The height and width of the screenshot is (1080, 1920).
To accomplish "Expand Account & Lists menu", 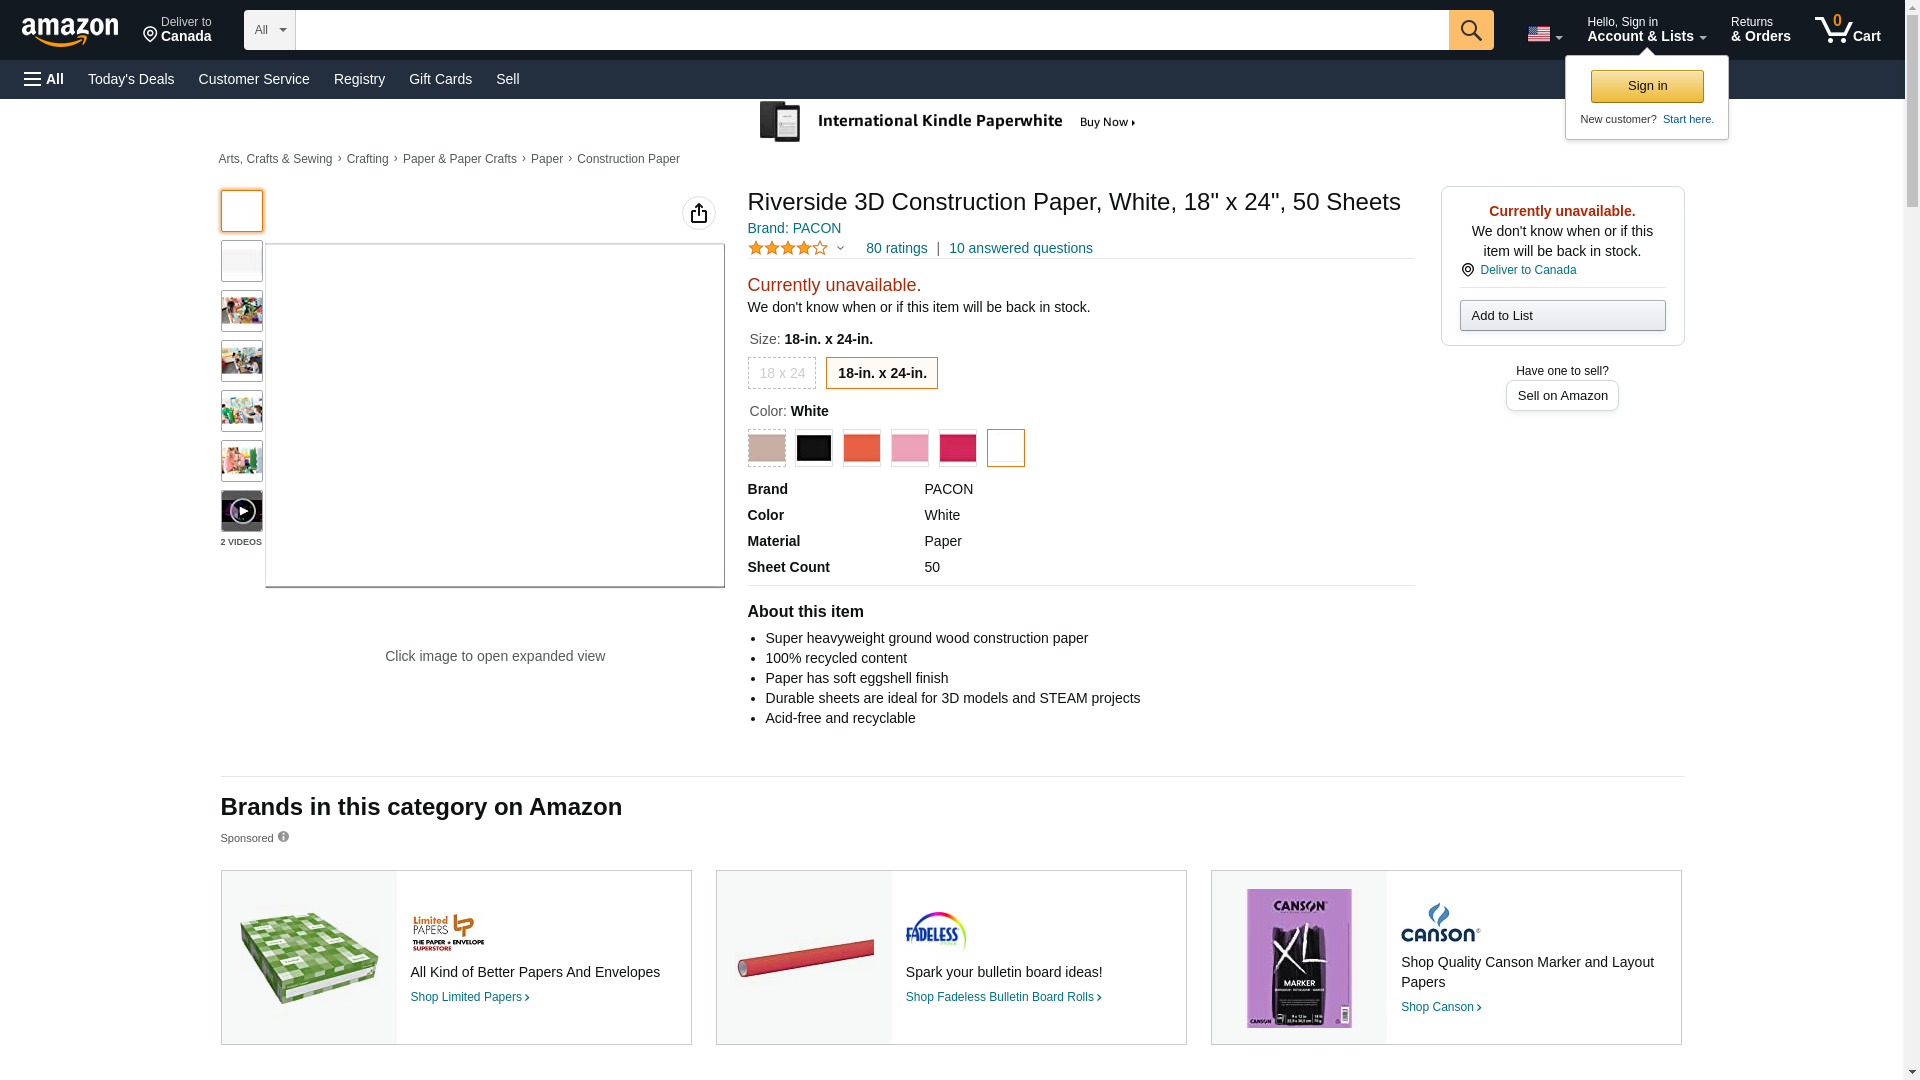I will (x=1646, y=30).
